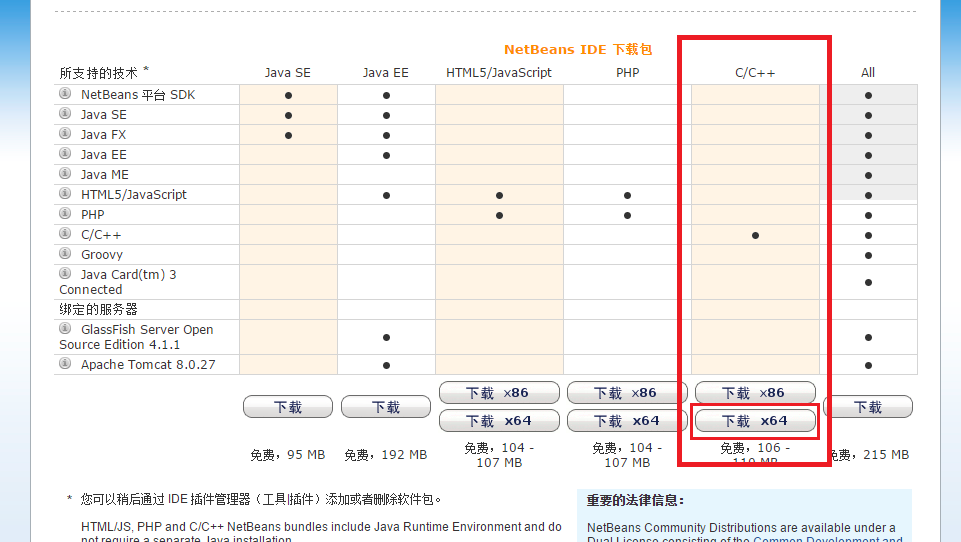Download C/C++ x86 bundle
961x542 pixels.
click(x=755, y=392)
